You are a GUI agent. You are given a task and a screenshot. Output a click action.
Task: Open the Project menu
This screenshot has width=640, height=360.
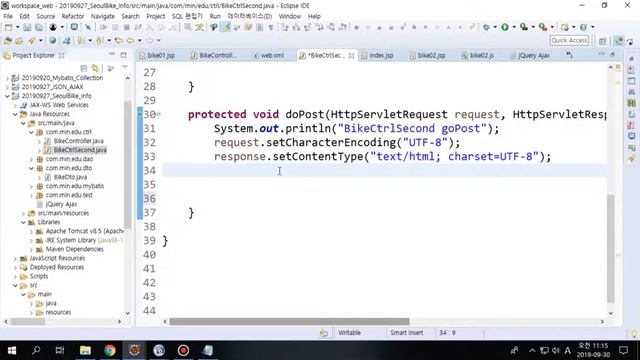[x=156, y=16]
